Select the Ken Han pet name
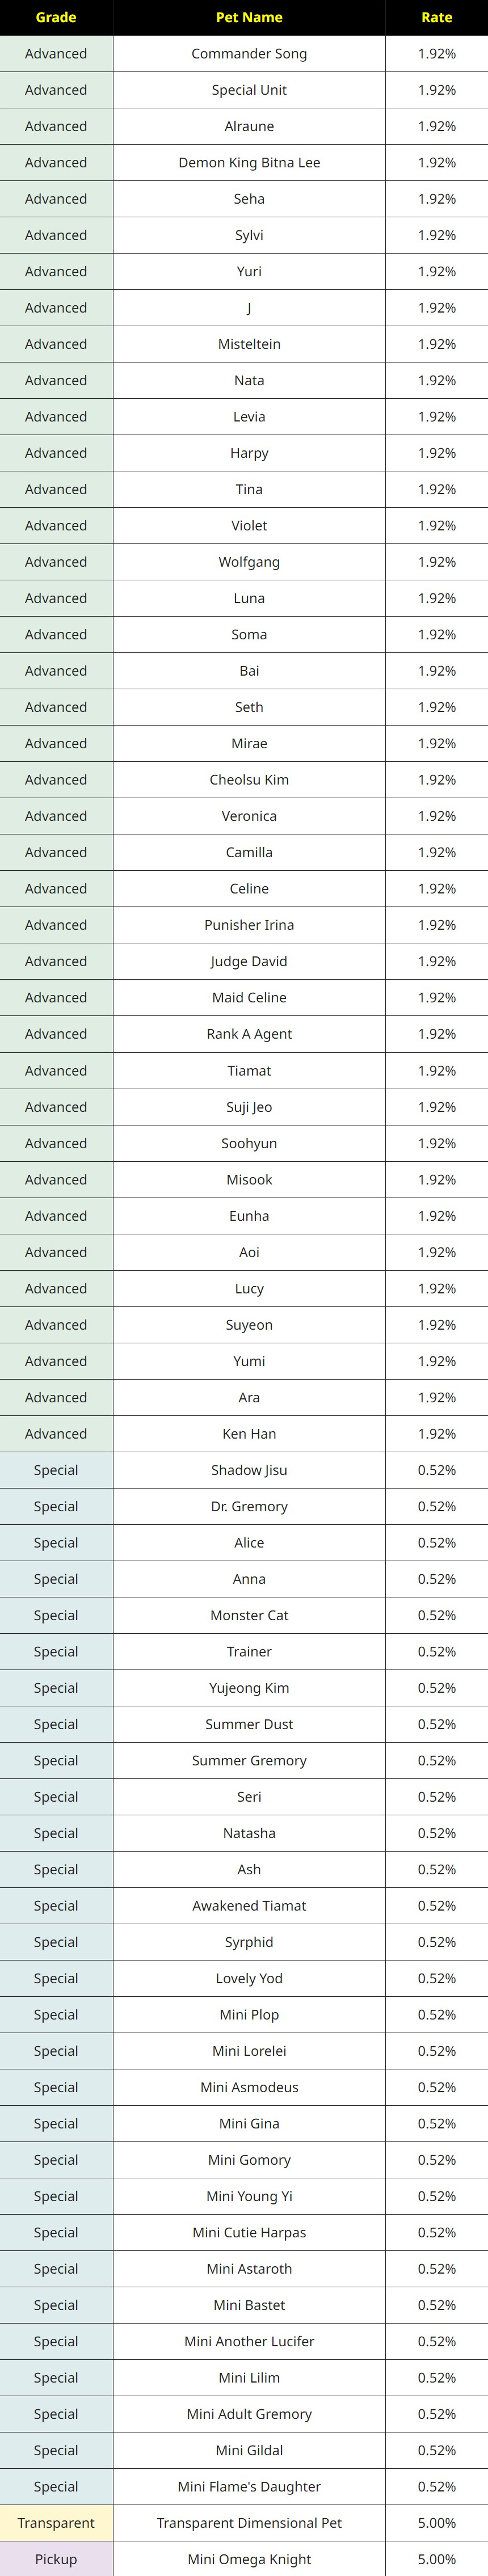Viewport: 488px width, 2576px height. [x=249, y=1433]
